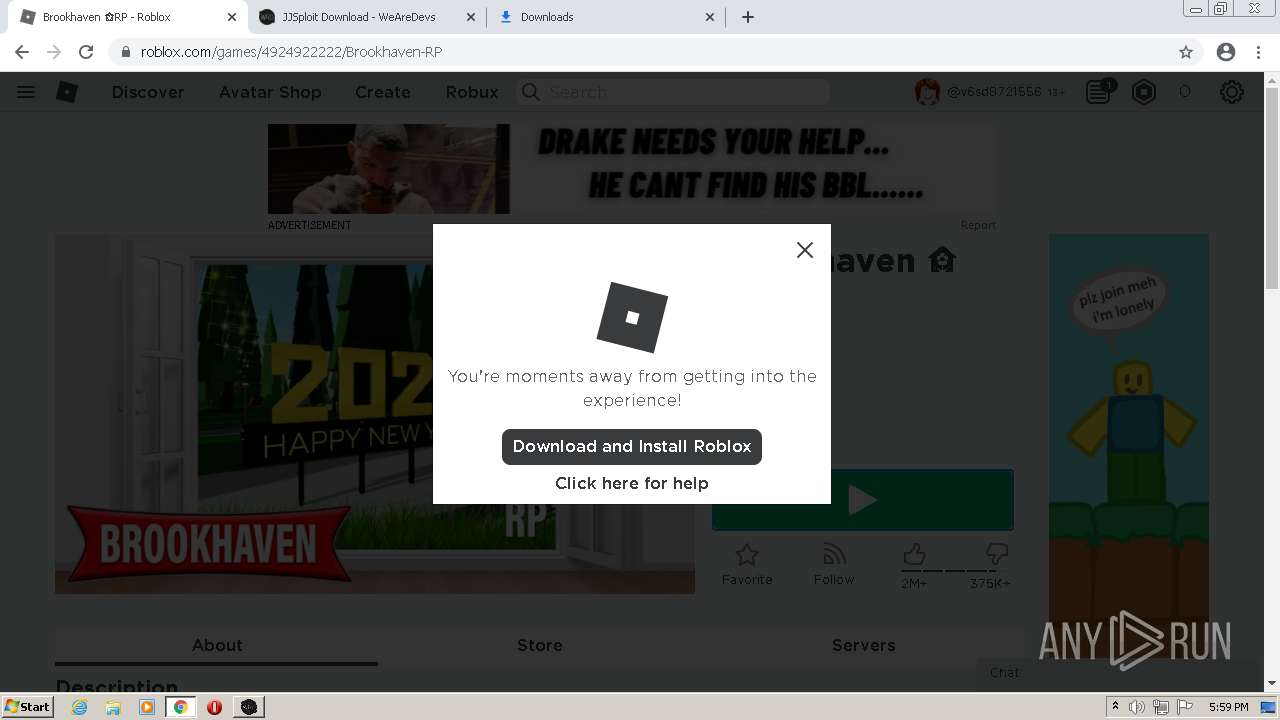1280x720 pixels.
Task: Open user avatar profile icon
Action: coord(927,92)
